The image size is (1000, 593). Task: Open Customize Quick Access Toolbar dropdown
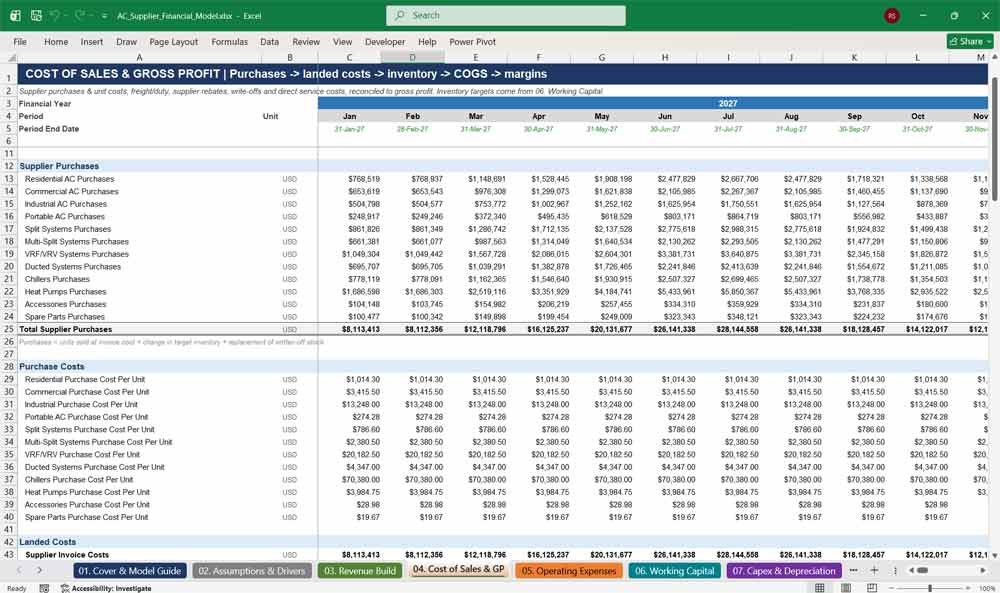pyautogui.click(x=104, y=16)
